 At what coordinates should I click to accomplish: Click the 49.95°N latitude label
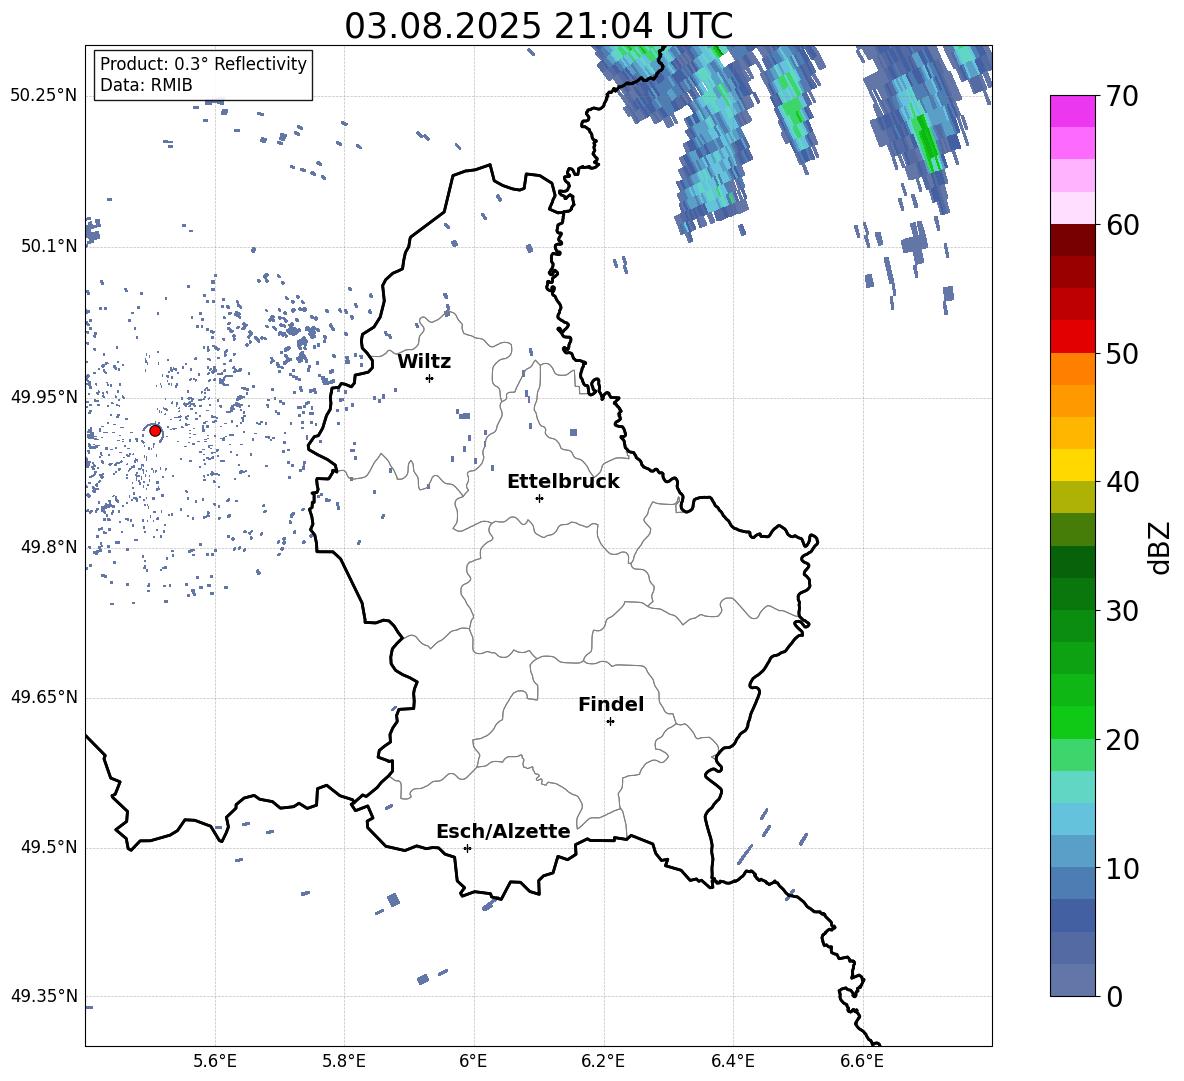[44, 397]
